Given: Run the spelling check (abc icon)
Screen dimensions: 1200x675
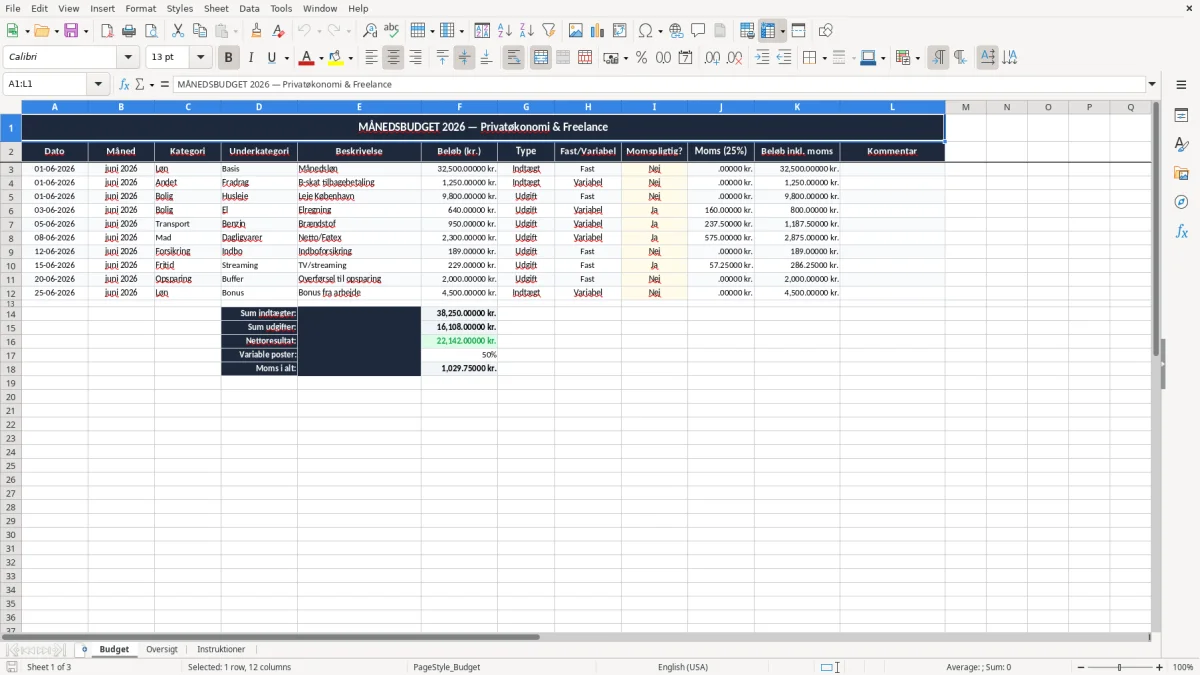Looking at the screenshot, I should (x=392, y=31).
